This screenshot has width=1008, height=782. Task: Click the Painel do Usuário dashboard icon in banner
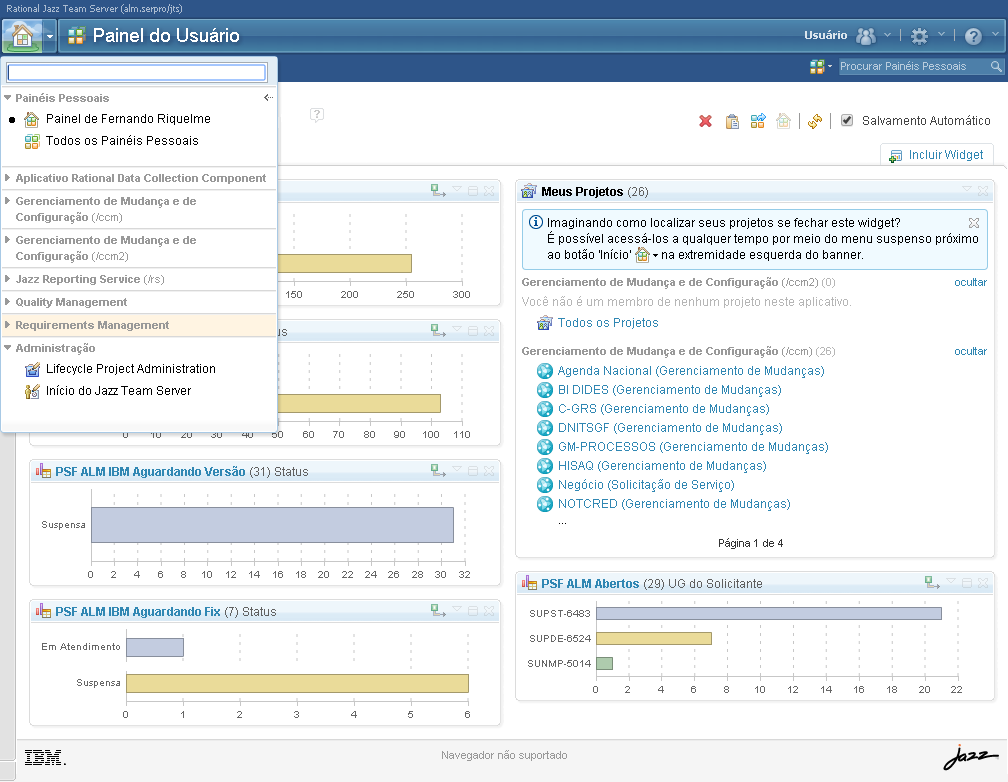(76, 36)
